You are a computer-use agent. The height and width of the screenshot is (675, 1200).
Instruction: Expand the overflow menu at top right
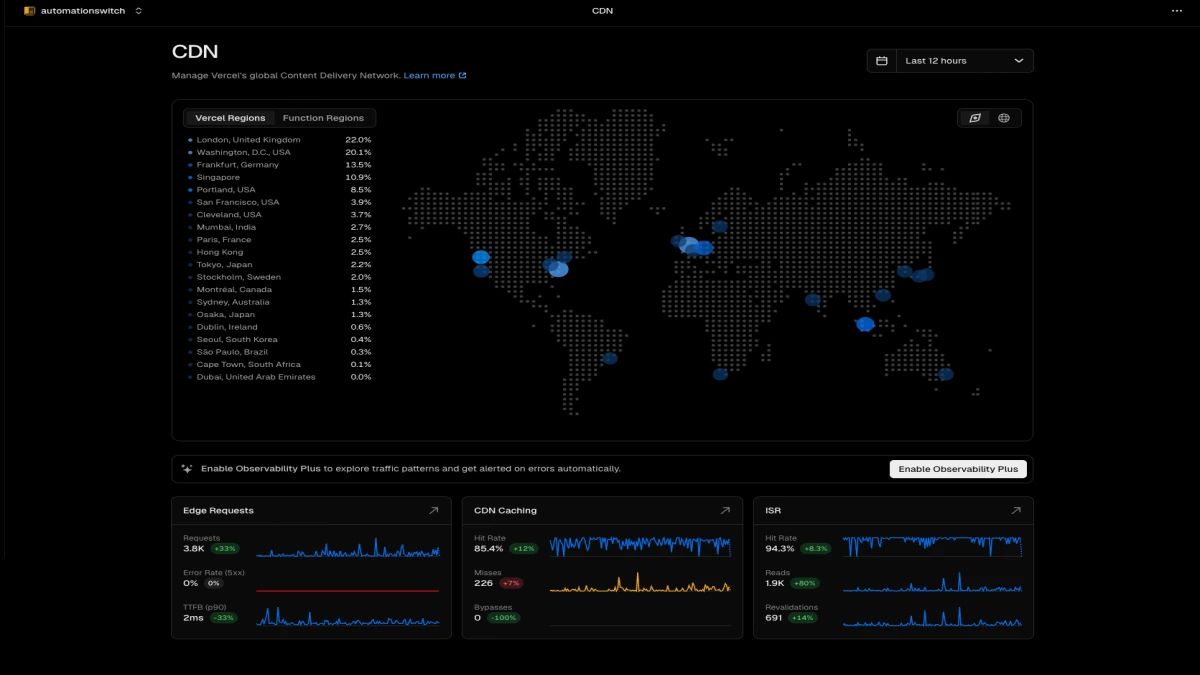[1176, 10]
